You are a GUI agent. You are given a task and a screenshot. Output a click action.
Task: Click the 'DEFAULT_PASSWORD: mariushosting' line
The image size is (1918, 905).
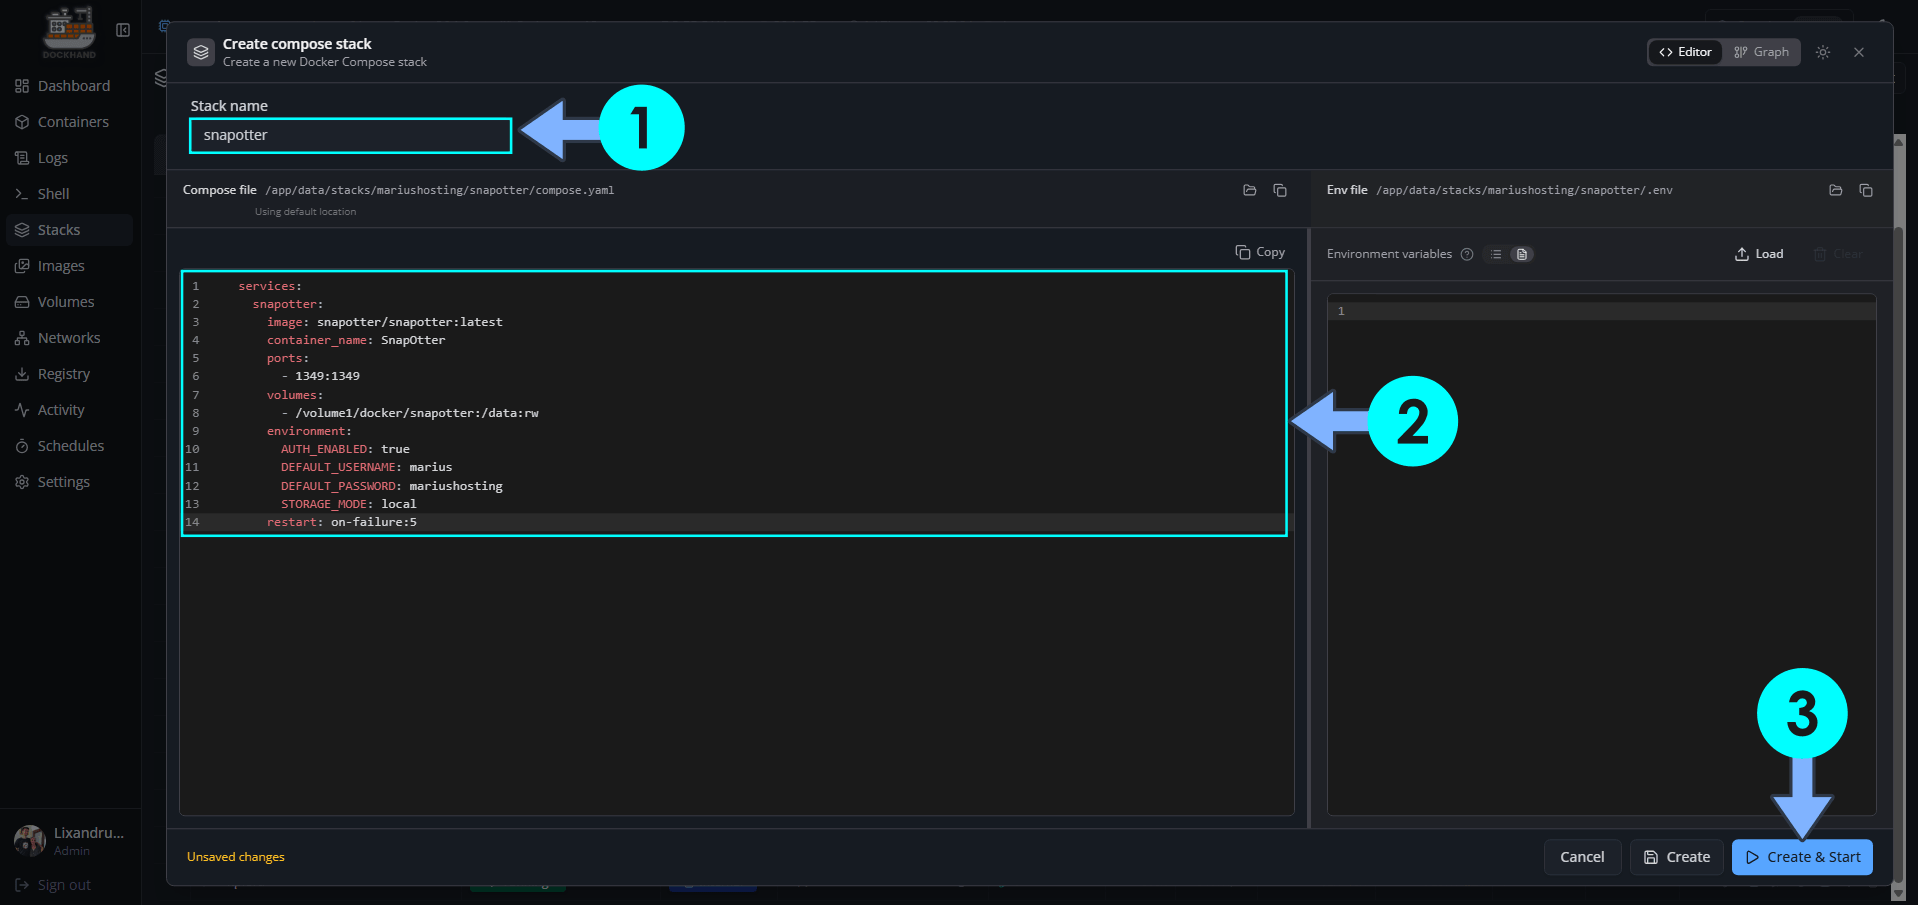coord(392,486)
